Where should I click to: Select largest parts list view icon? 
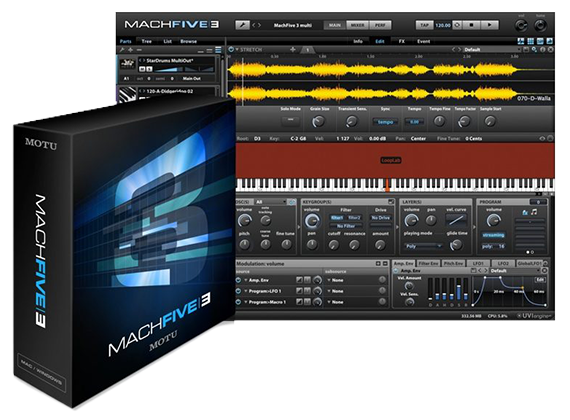[x=218, y=50]
